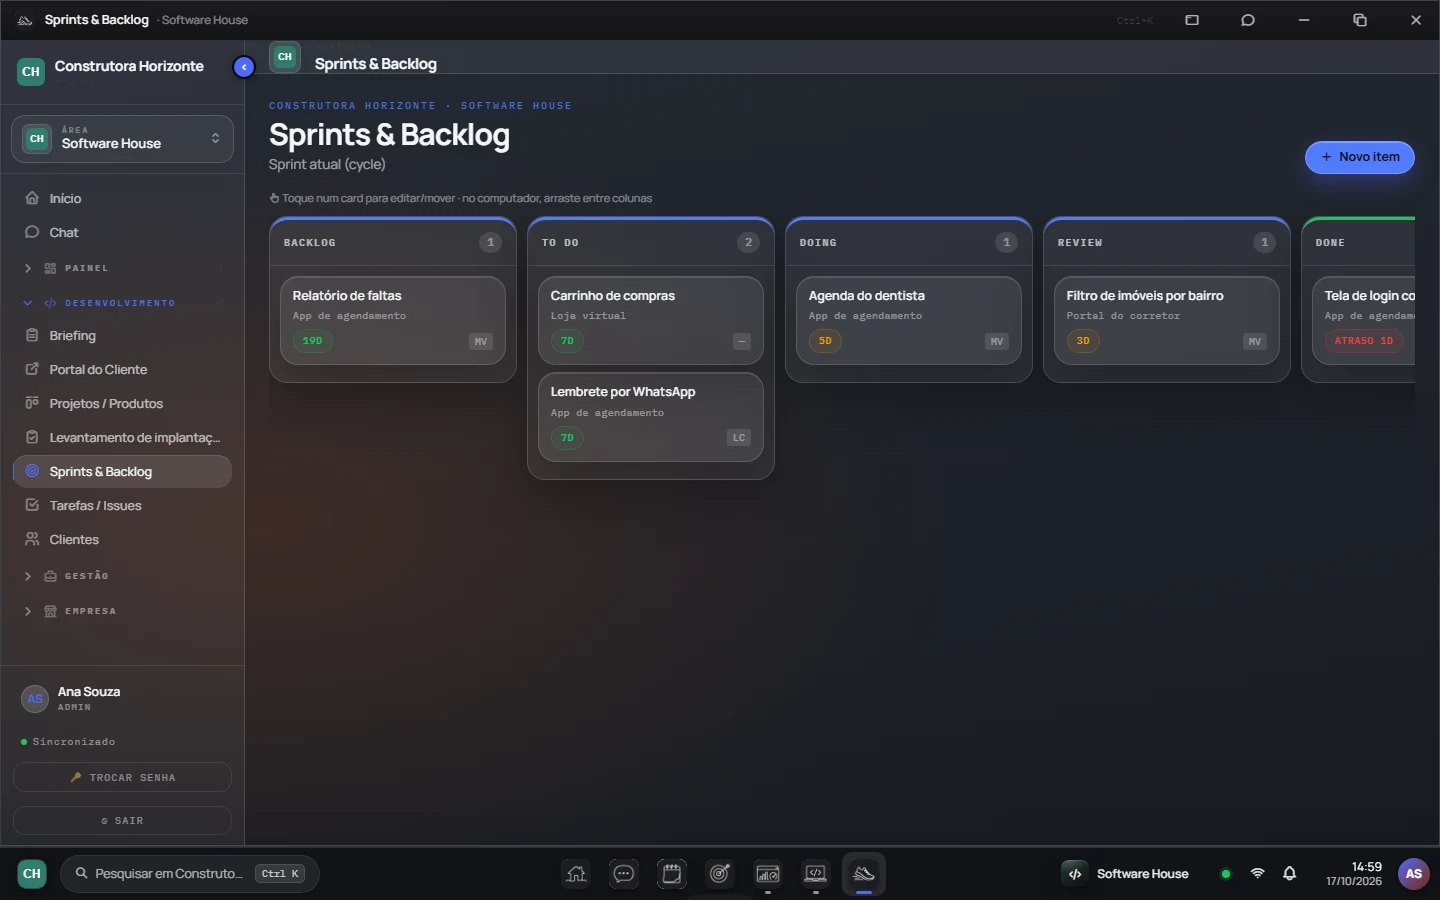The image size is (1440, 900).
Task: Click the ATRASO 1D badge on the Done card
Action: point(1364,341)
